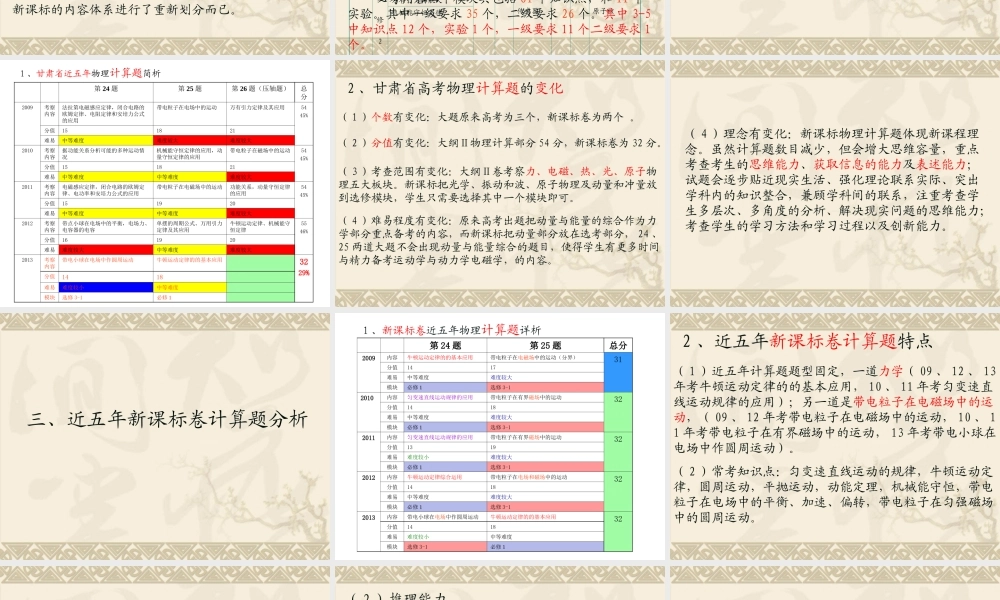Open the top slide ending 进行了重新划分而已
The width and height of the screenshot is (1000, 600).
coord(165,27)
